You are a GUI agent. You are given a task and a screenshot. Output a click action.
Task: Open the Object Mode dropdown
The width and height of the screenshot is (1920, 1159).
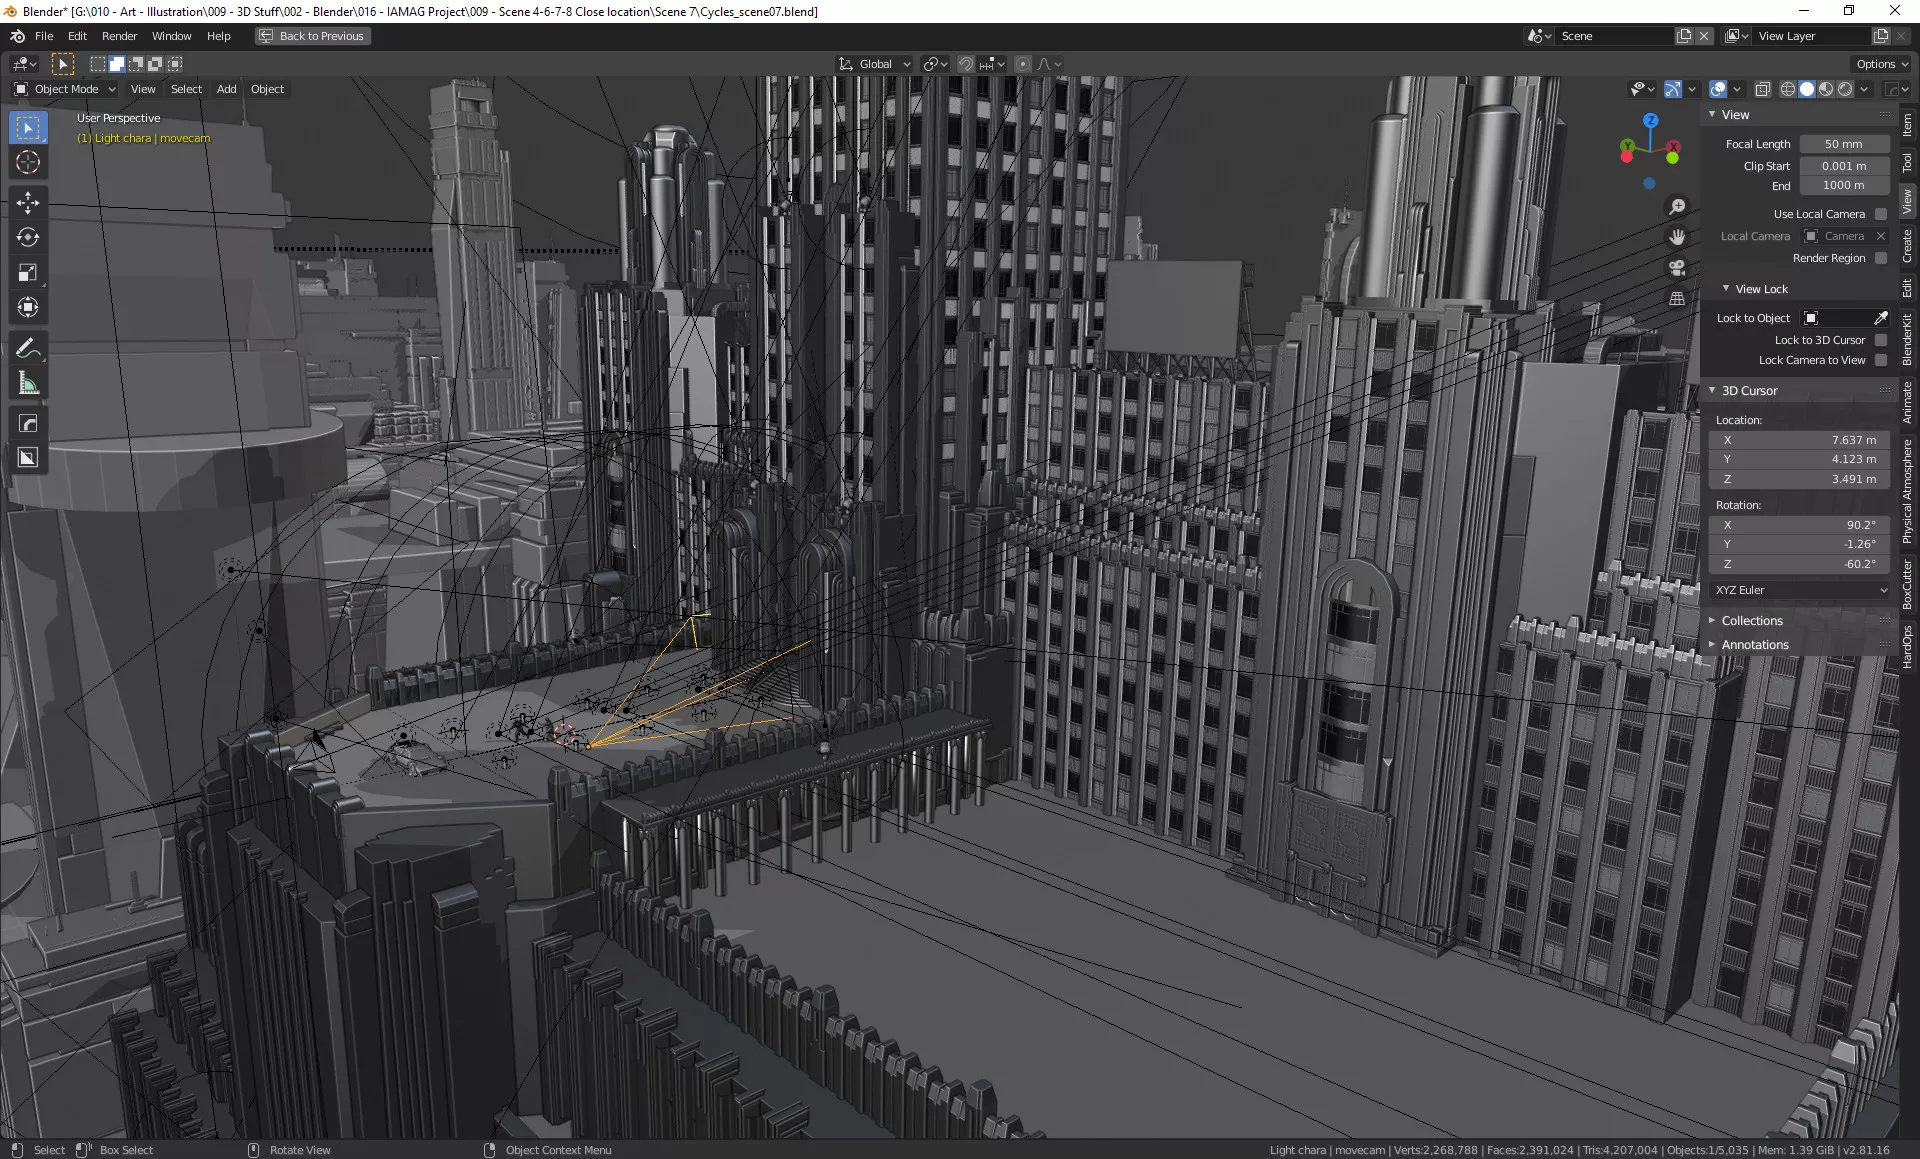pos(66,89)
